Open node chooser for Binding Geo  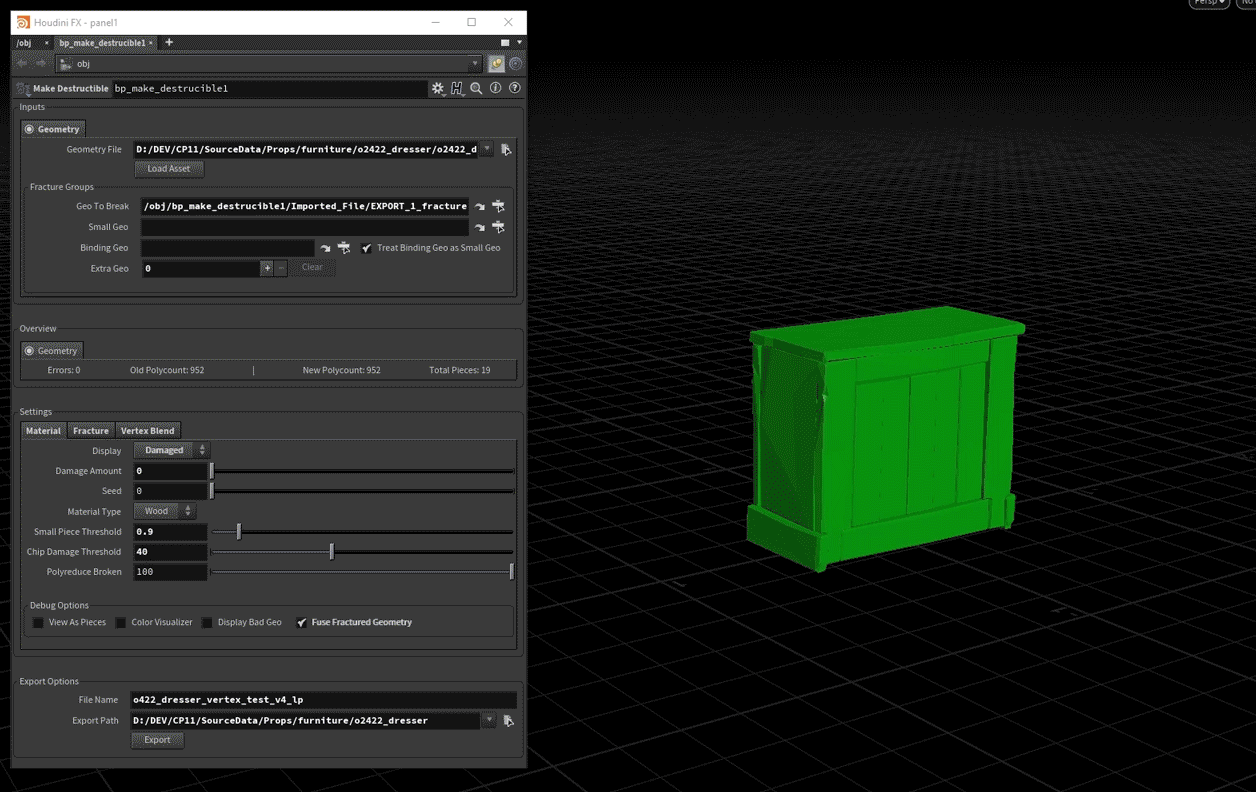[x=343, y=248]
